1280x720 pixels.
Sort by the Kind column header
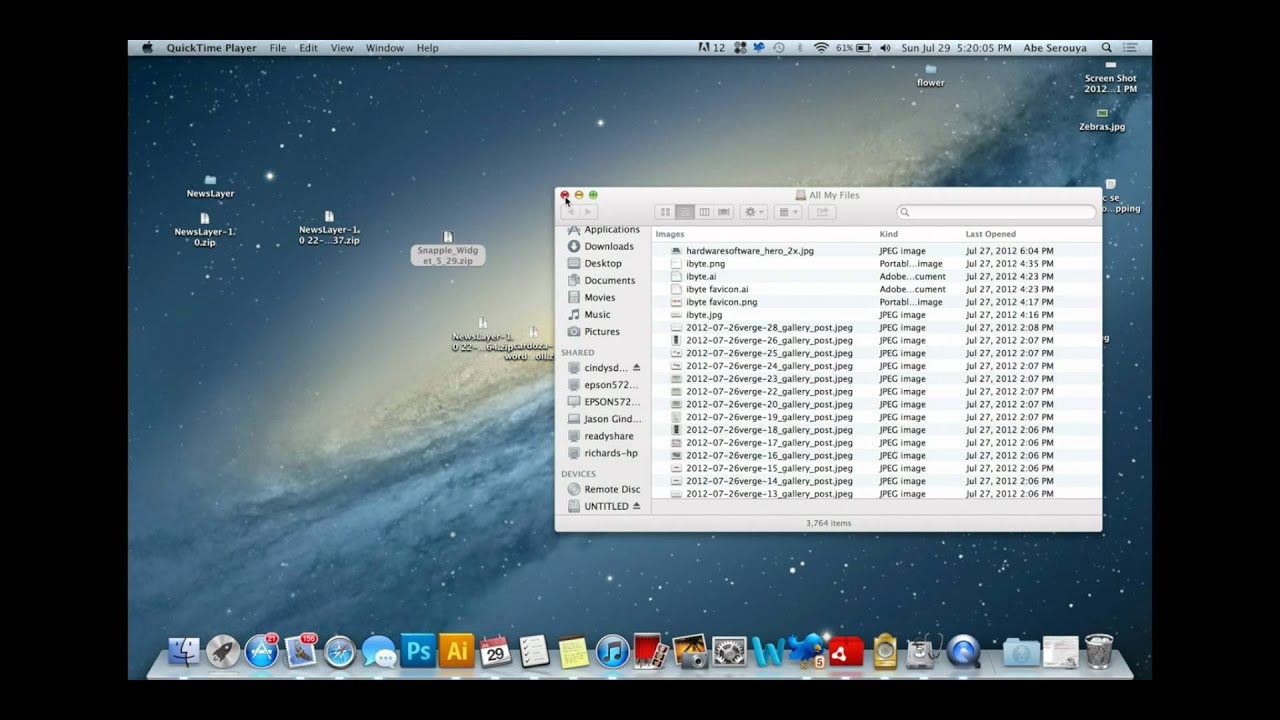pyautogui.click(x=889, y=234)
